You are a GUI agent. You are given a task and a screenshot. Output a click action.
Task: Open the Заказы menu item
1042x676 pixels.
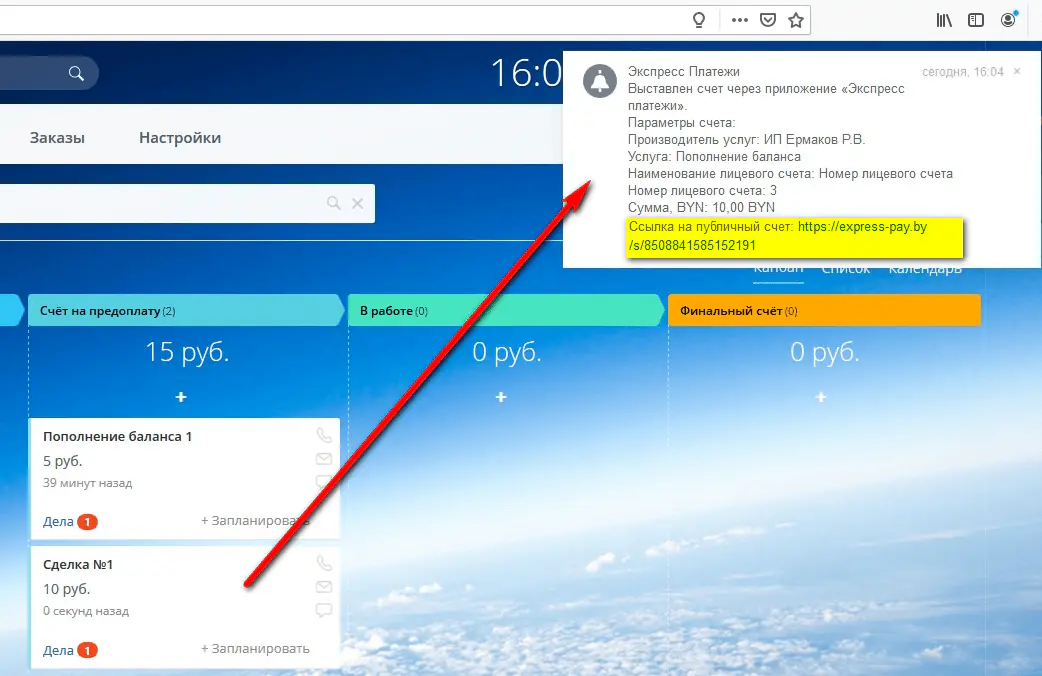click(57, 138)
